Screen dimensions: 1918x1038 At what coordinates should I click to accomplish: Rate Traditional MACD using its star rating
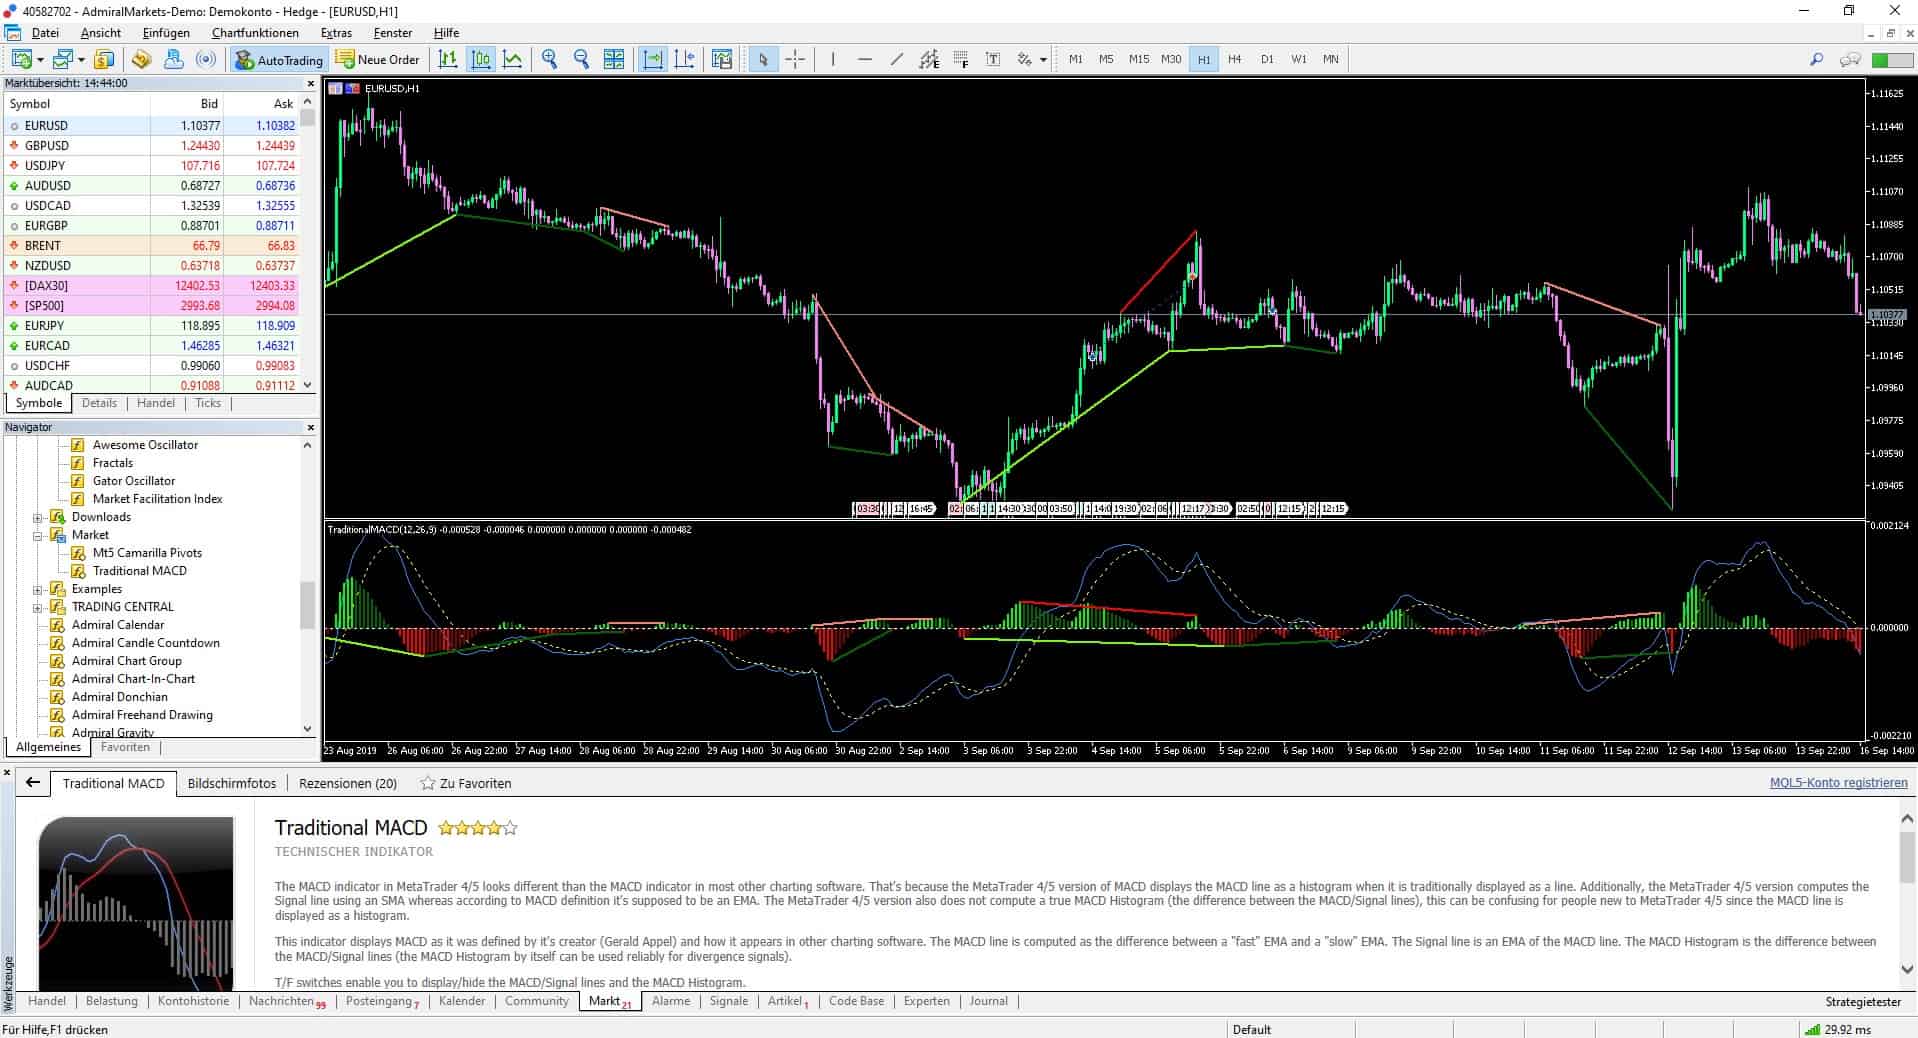(x=478, y=828)
